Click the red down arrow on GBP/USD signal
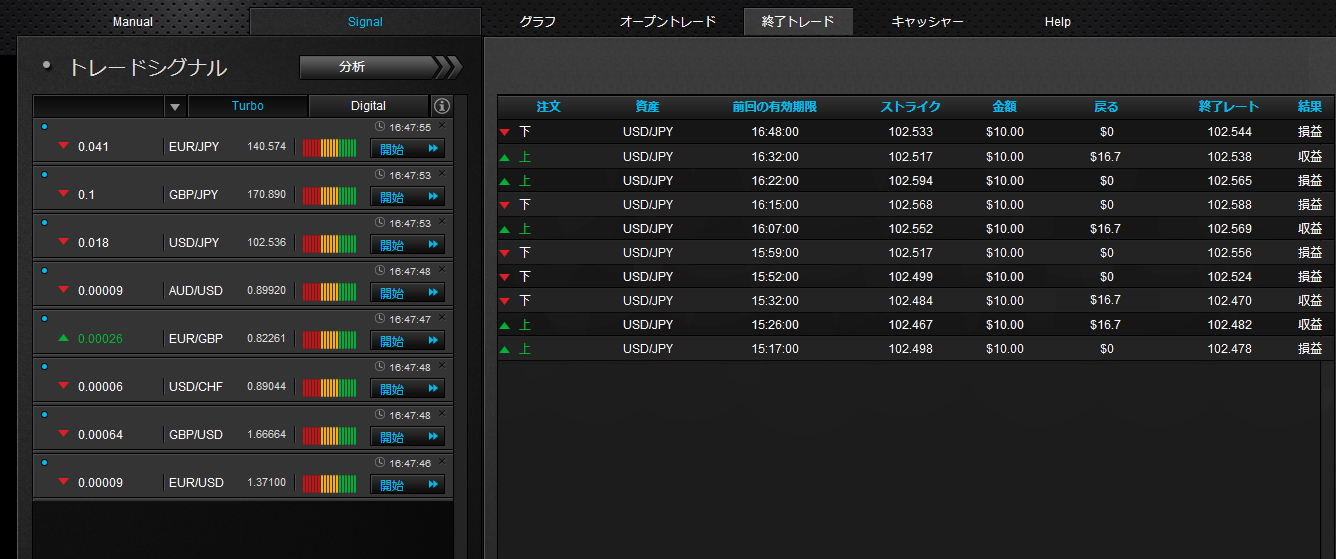Image resolution: width=1336 pixels, height=559 pixels. [x=64, y=434]
